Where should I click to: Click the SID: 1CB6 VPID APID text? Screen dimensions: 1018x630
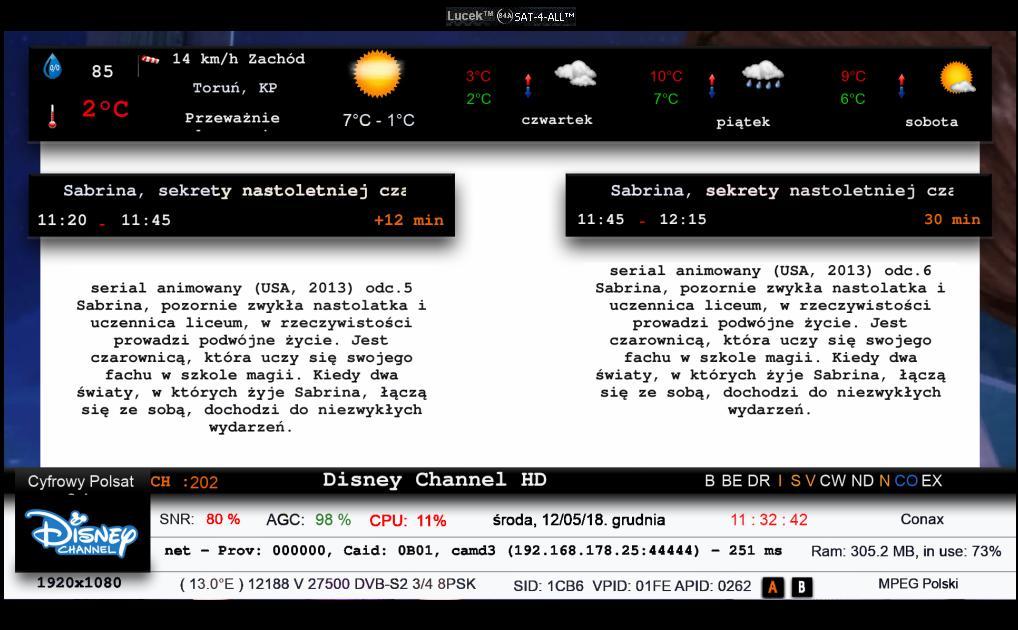click(632, 586)
